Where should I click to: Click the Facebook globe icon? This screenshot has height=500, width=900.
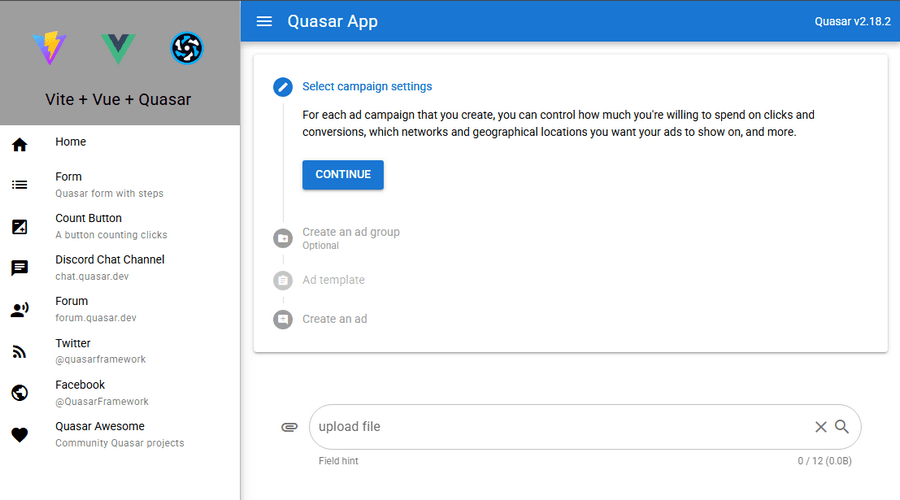point(20,393)
